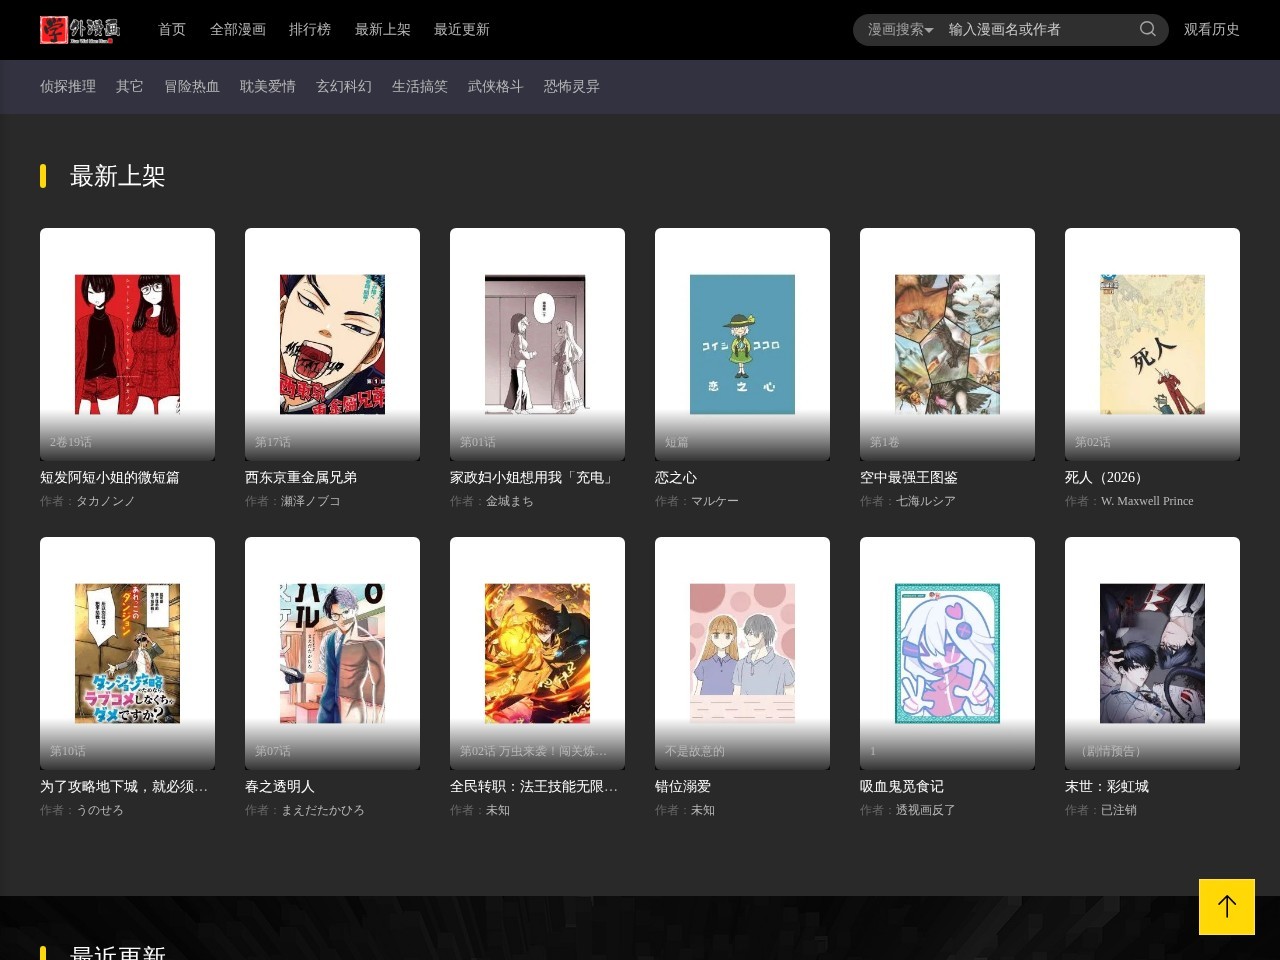Click author name 七海ルシア
The height and width of the screenshot is (960, 1280).
[x=926, y=501]
